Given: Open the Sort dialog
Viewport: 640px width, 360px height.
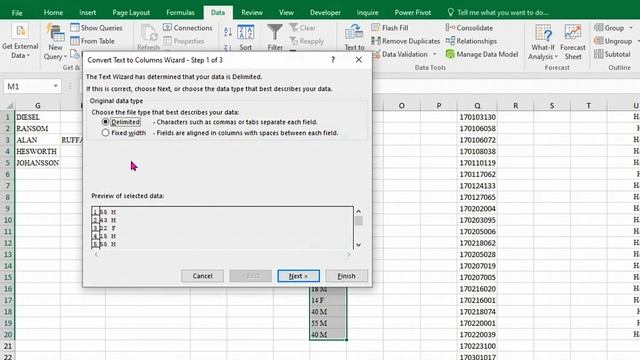Looking at the screenshot, I should (246, 38).
